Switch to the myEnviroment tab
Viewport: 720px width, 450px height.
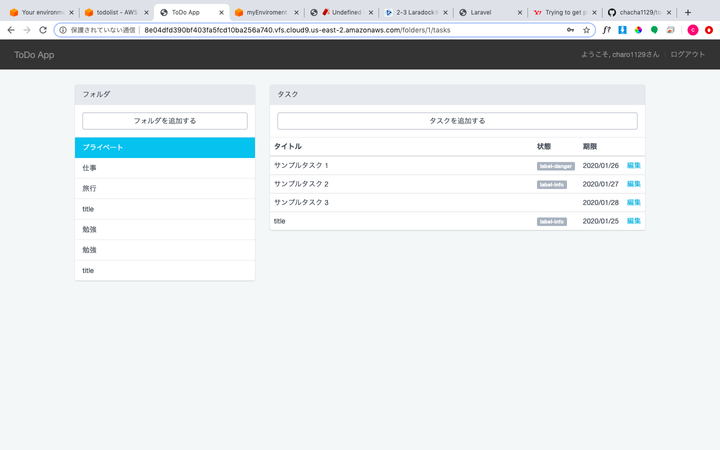266,12
